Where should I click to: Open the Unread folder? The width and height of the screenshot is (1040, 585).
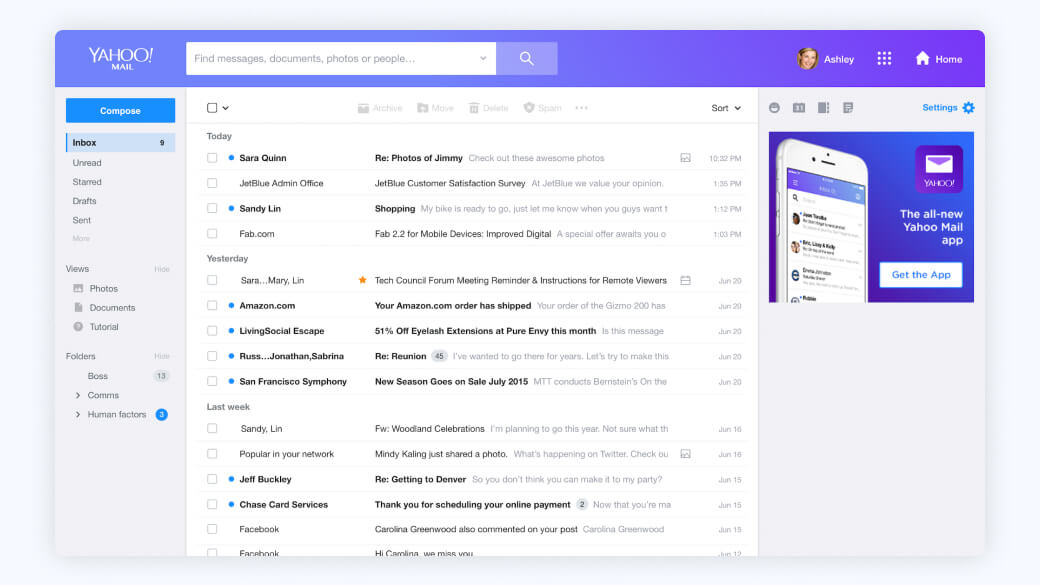(x=87, y=162)
